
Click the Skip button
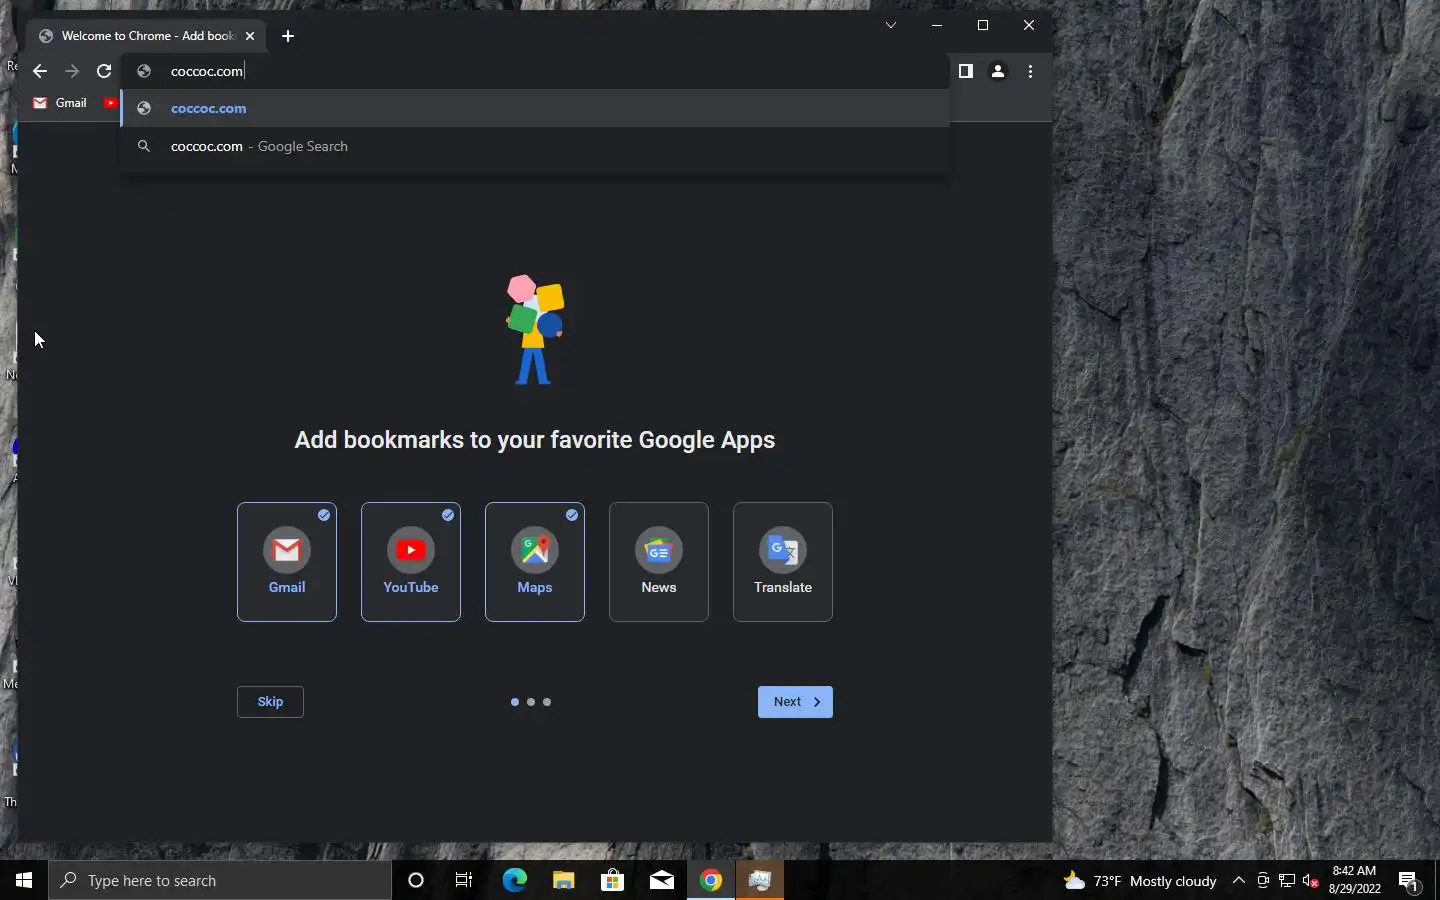point(270,702)
